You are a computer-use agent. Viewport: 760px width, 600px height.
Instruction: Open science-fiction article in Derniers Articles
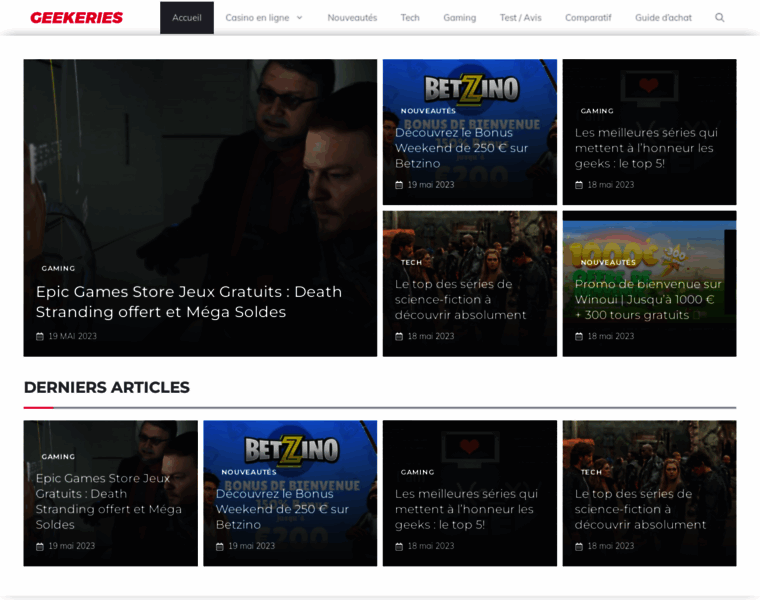[640, 509]
